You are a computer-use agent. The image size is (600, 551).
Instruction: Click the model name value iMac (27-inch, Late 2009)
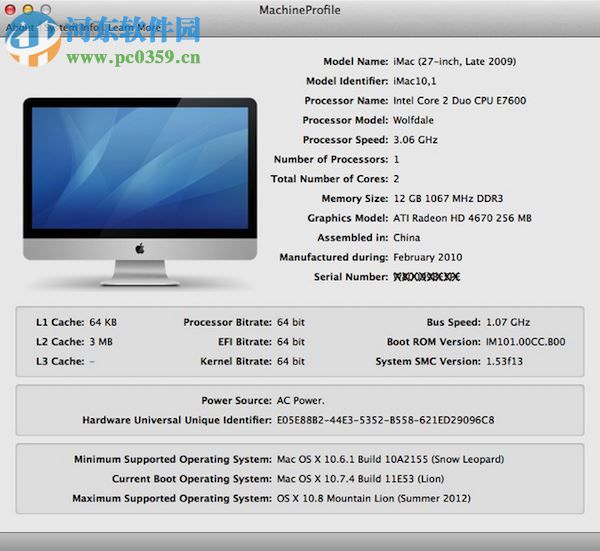pyautogui.click(x=455, y=62)
